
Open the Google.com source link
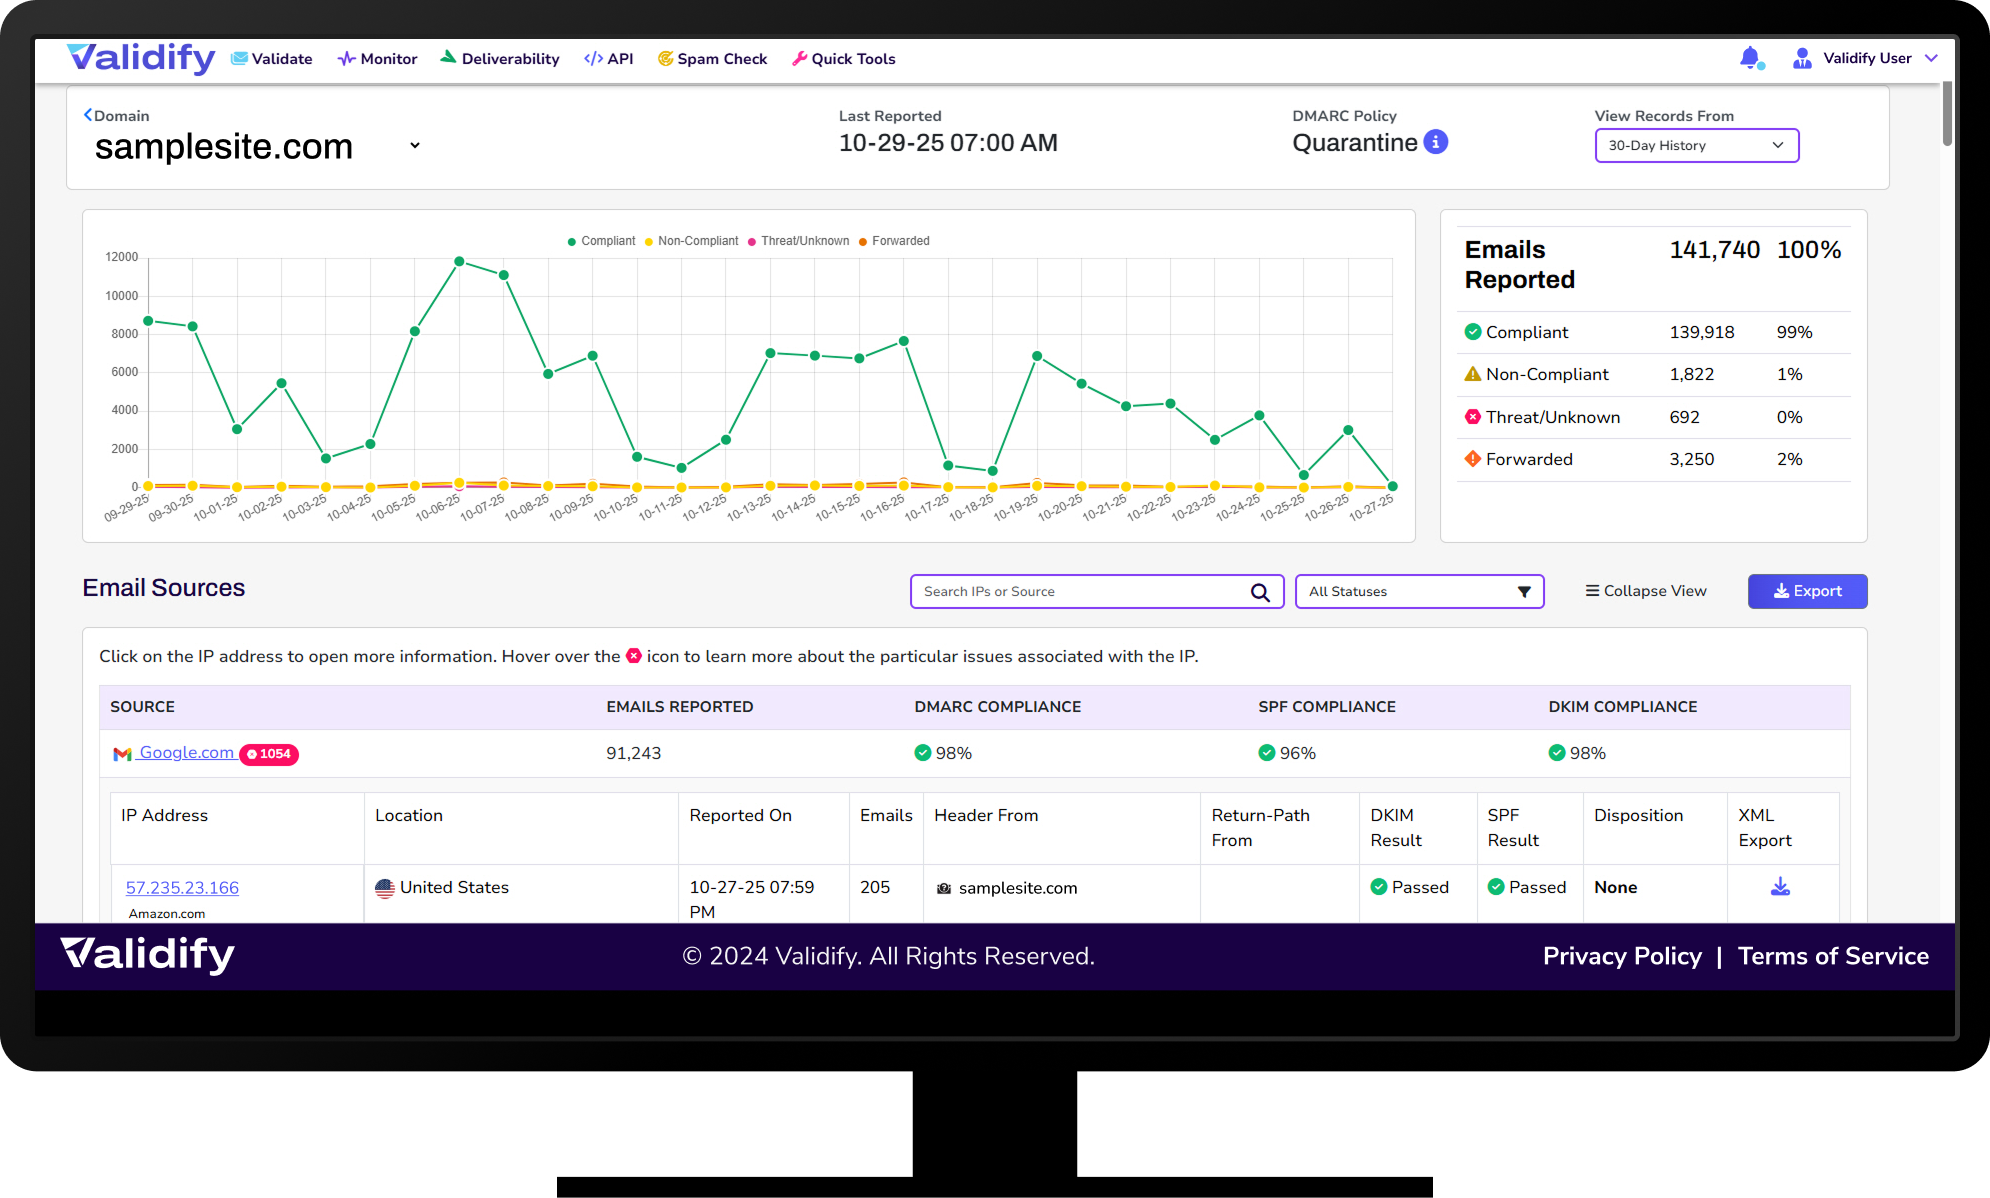[x=186, y=752]
